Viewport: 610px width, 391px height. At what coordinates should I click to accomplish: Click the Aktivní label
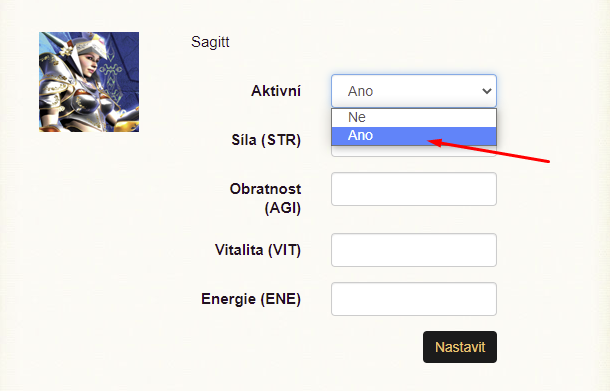coord(276,91)
